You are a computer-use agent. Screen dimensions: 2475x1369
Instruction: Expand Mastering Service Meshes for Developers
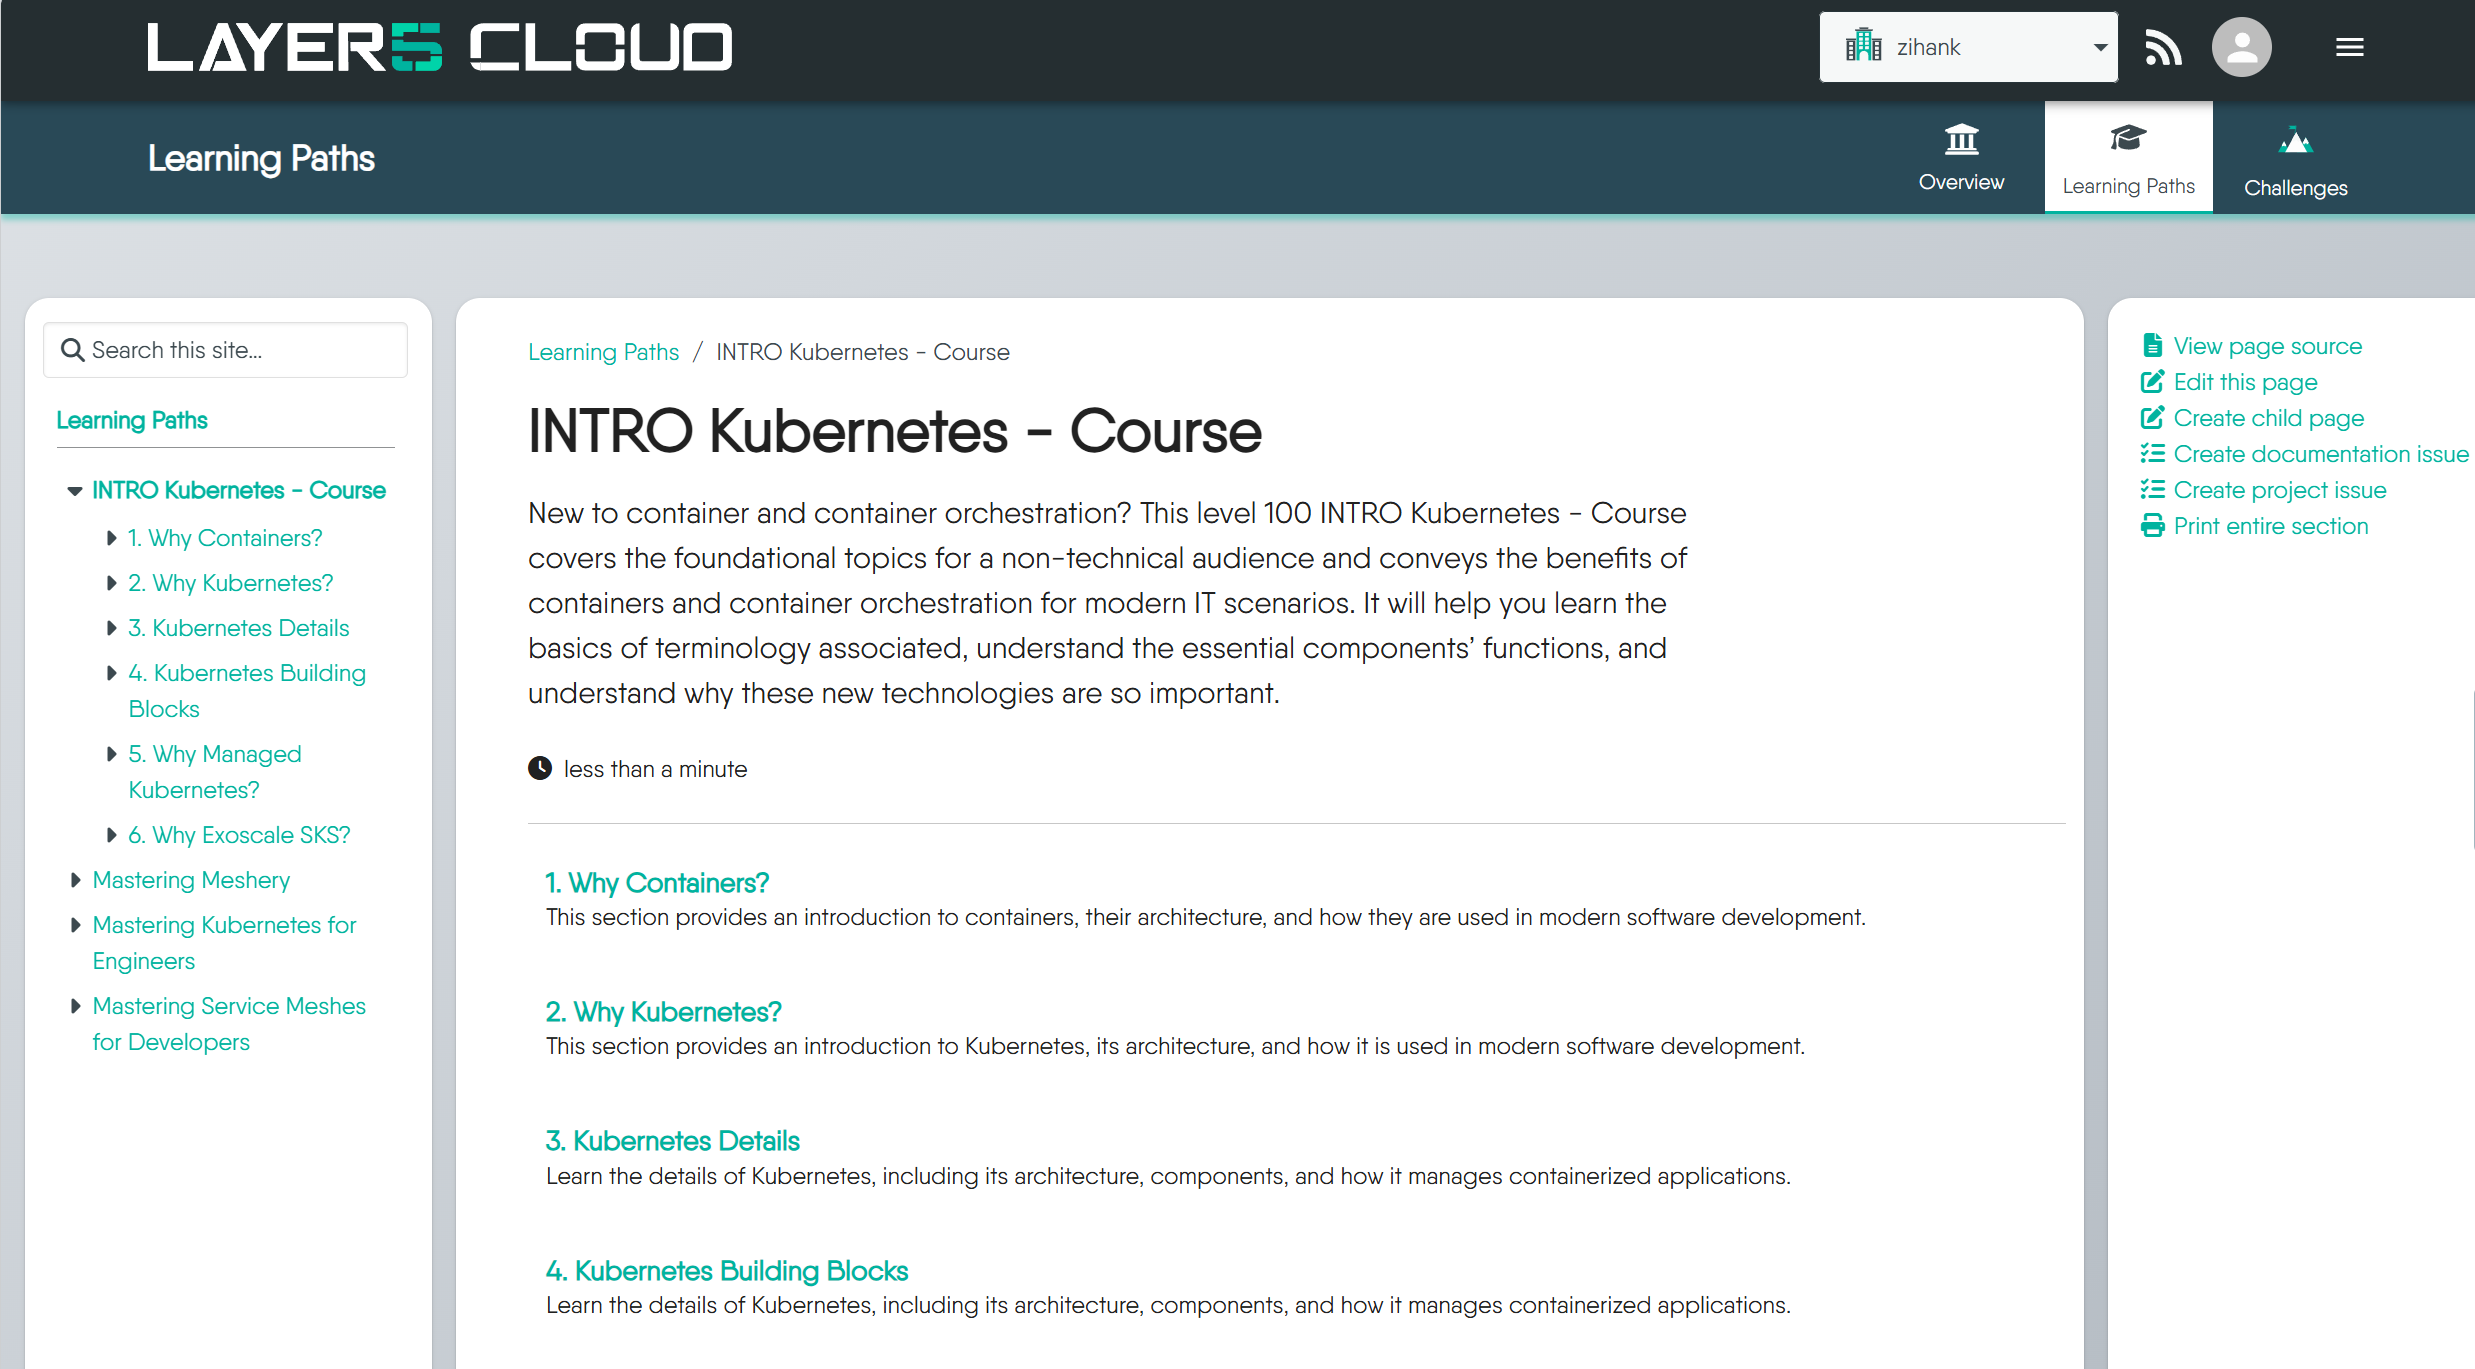75,1006
